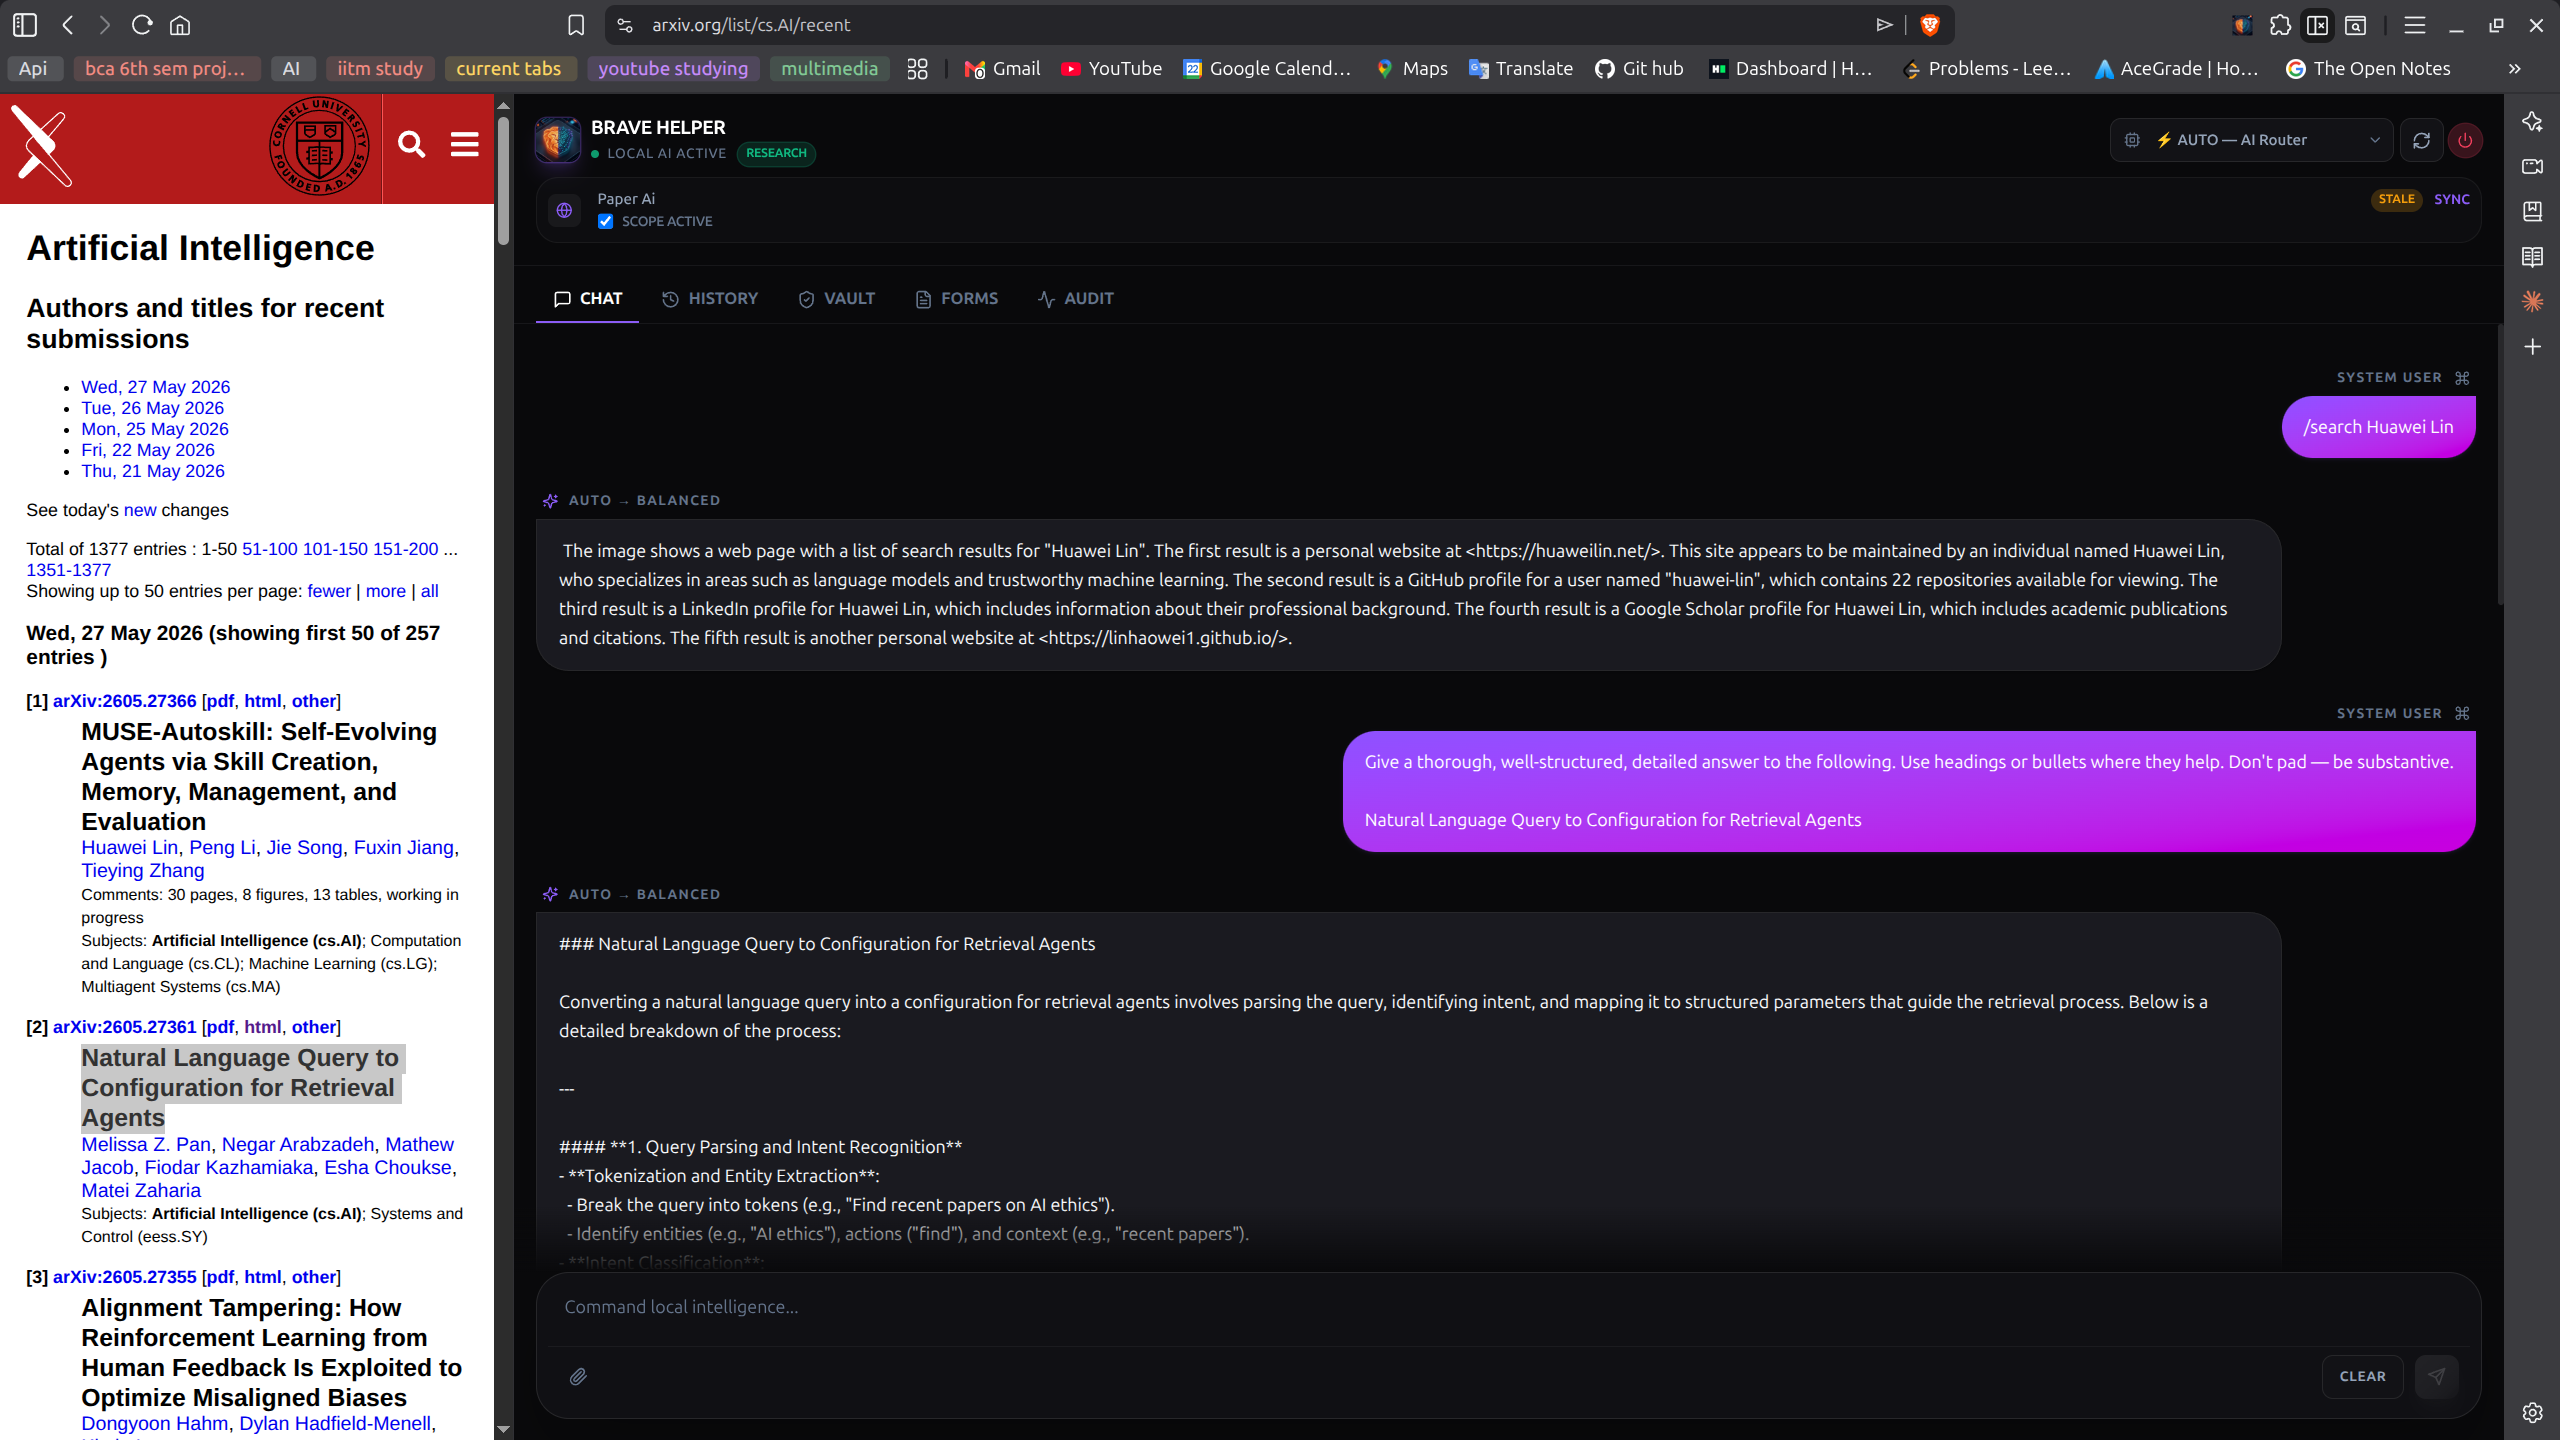Open the AUDIT tab
The width and height of the screenshot is (2560, 1440).
1076,298
